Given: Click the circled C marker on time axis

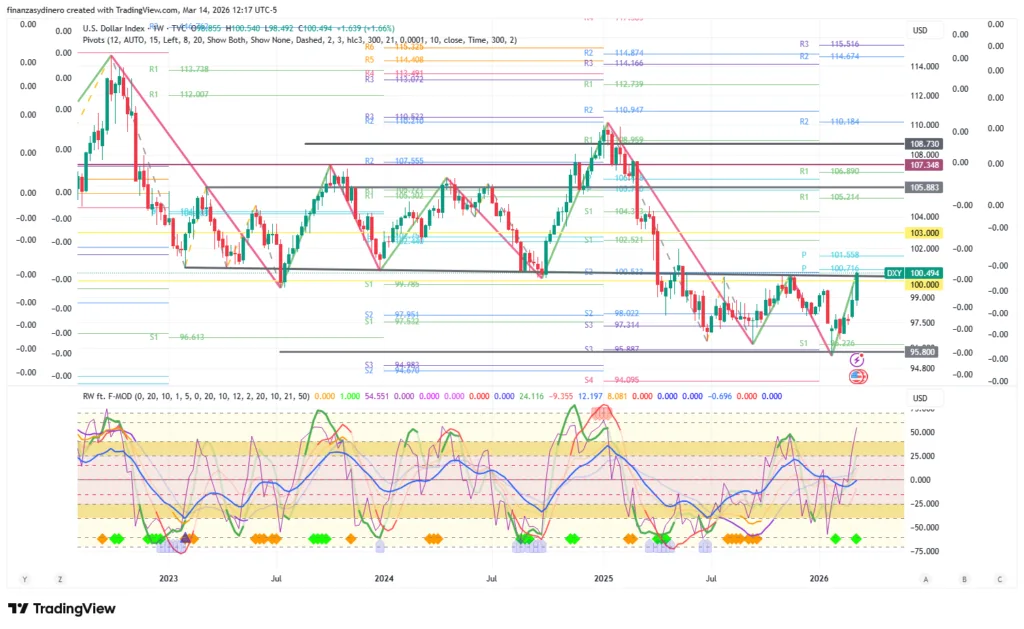Looking at the screenshot, I should (999, 579).
